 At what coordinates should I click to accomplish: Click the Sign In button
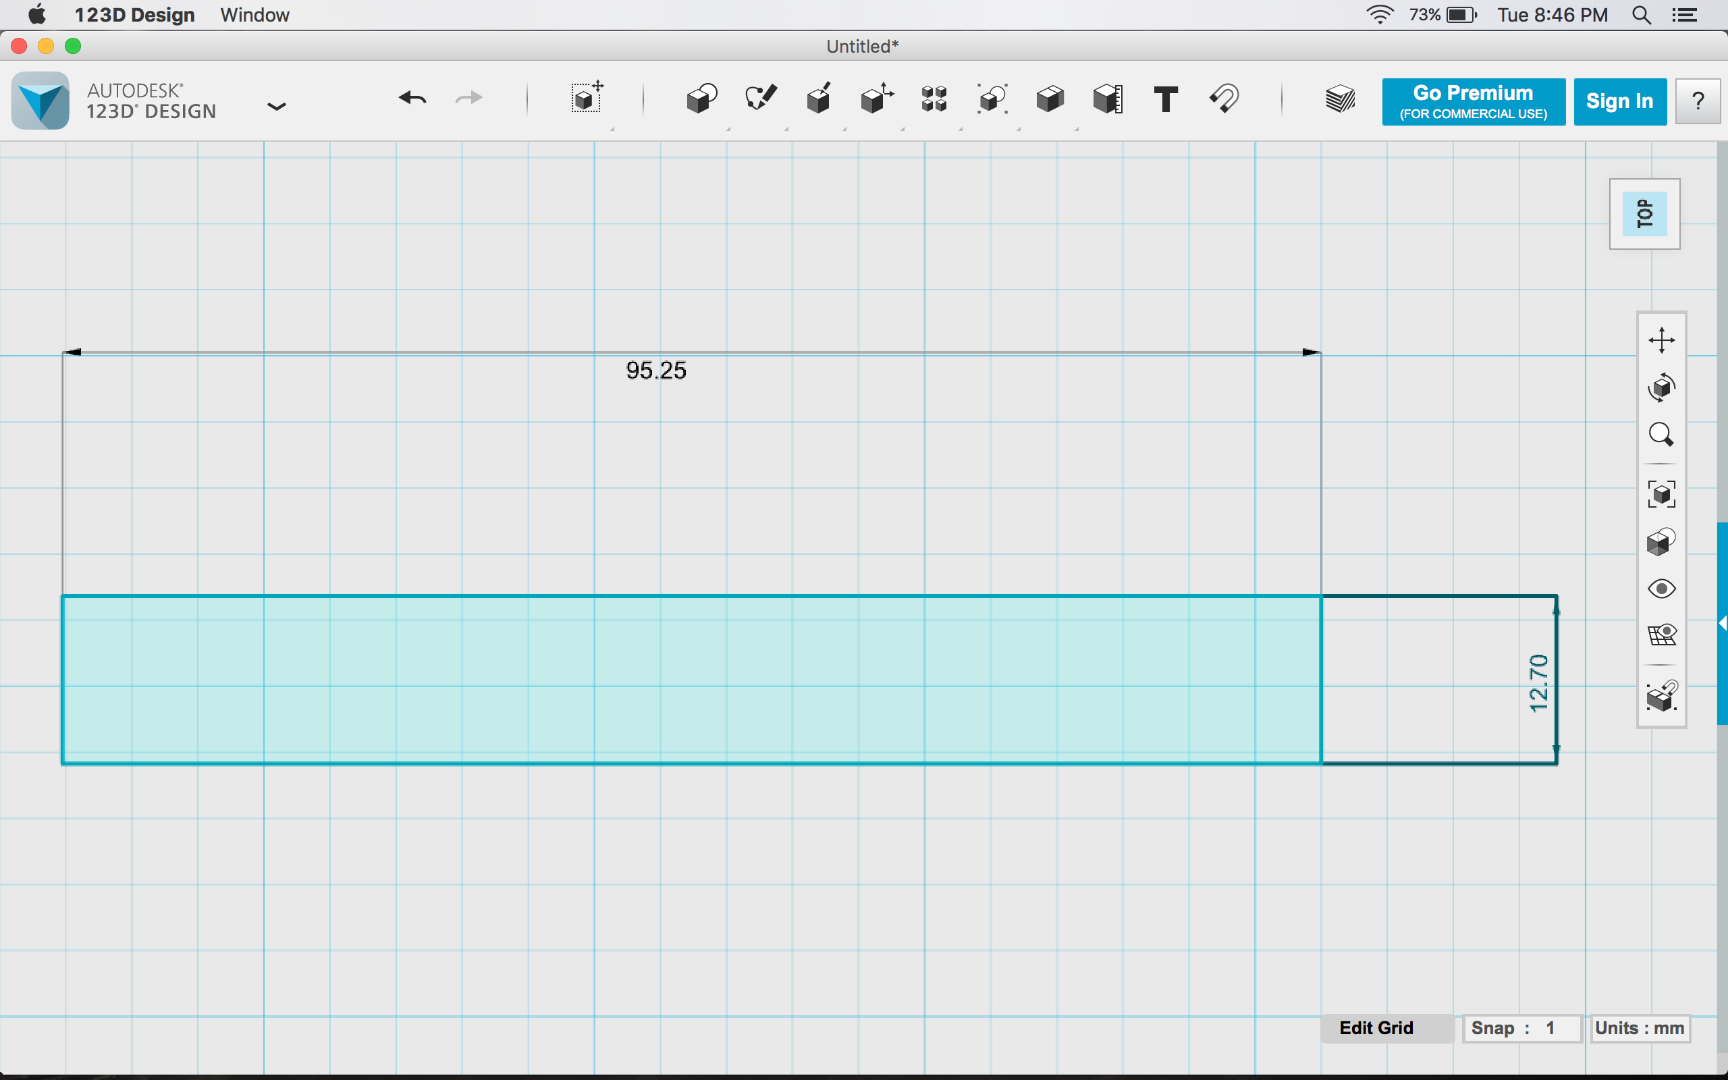[x=1620, y=101]
